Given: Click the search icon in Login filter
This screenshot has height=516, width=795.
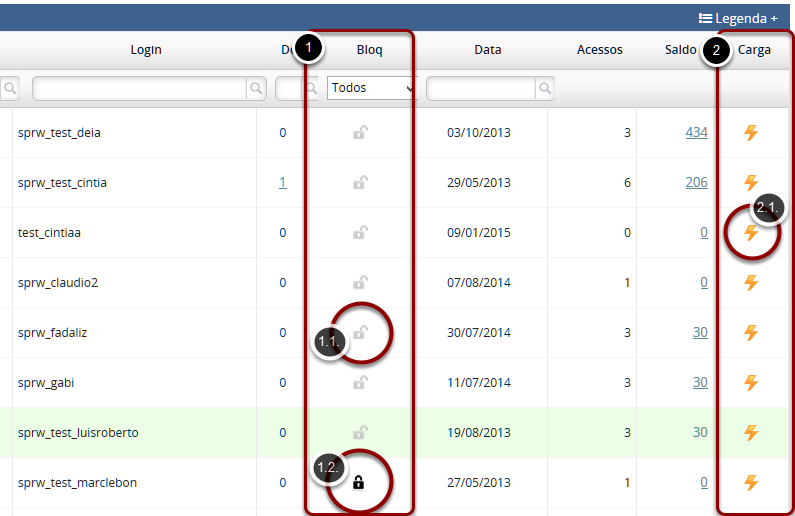Looking at the screenshot, I should [x=257, y=89].
